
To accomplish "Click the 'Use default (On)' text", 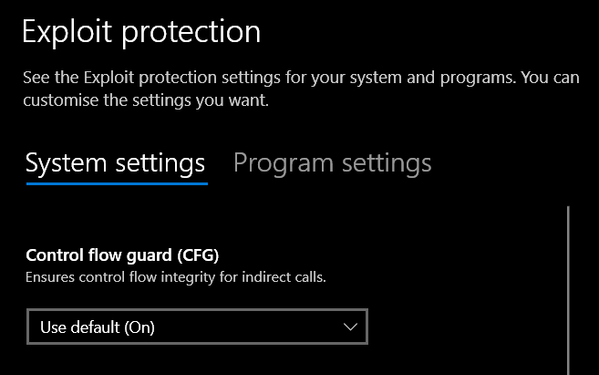I will pos(97,327).
